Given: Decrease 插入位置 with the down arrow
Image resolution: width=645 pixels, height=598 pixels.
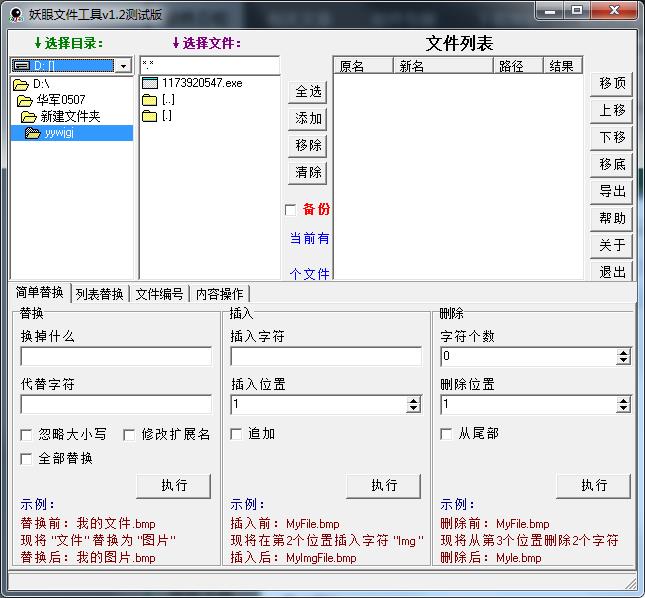Looking at the screenshot, I should tap(413, 409).
